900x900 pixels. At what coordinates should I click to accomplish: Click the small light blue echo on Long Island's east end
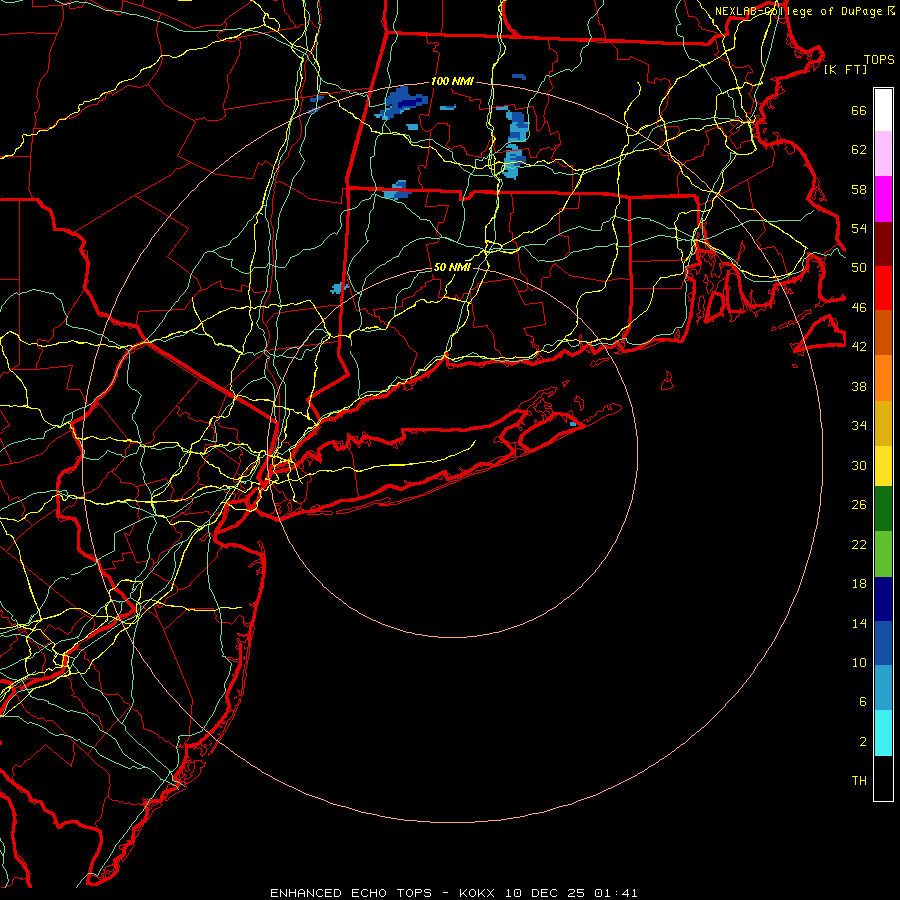point(573,424)
